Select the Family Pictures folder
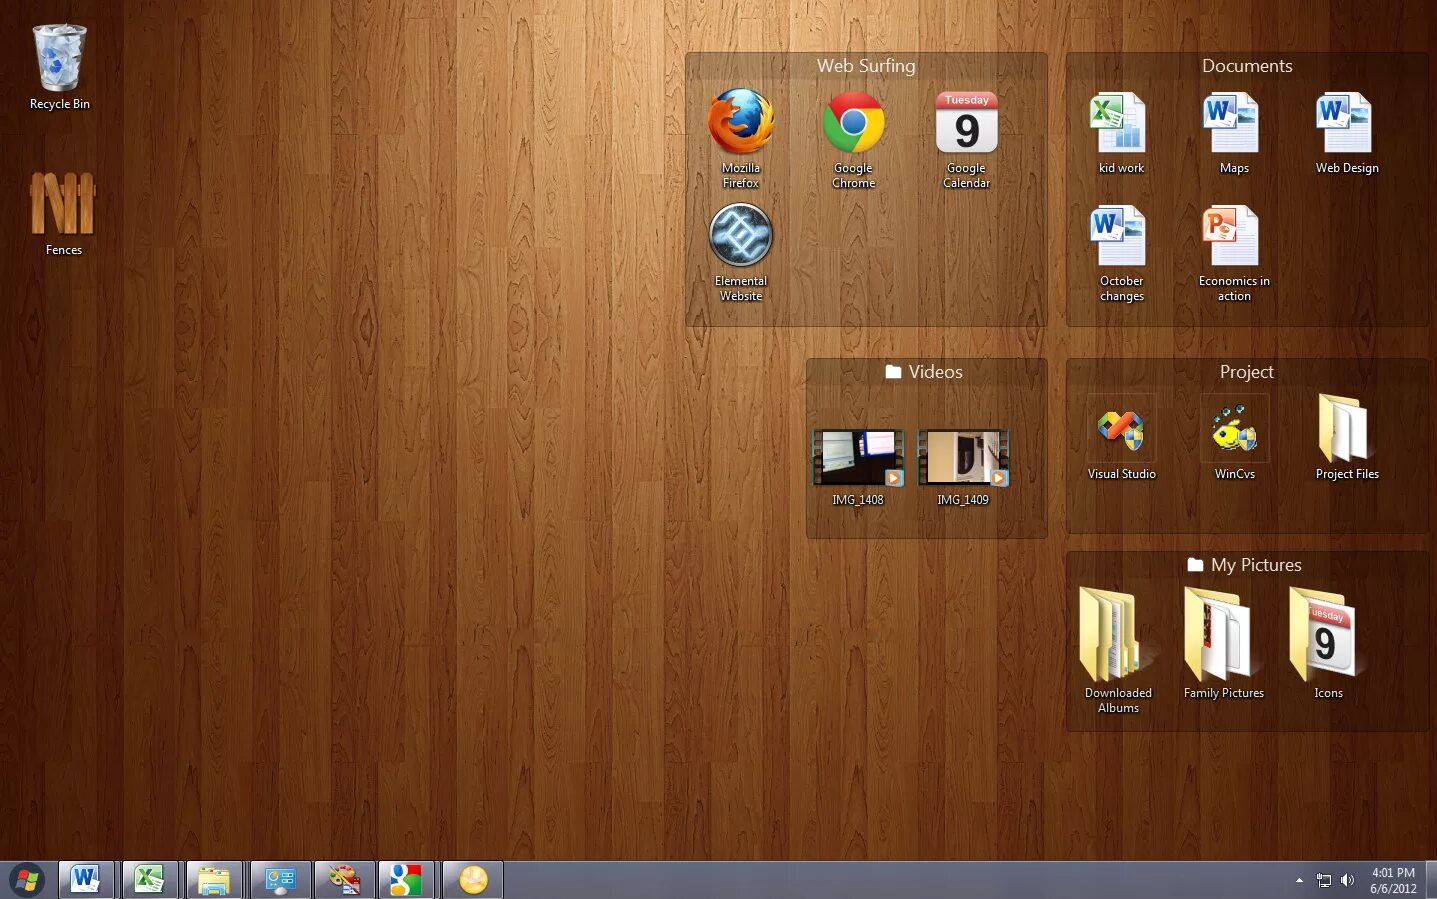This screenshot has width=1437, height=899. tap(1223, 643)
